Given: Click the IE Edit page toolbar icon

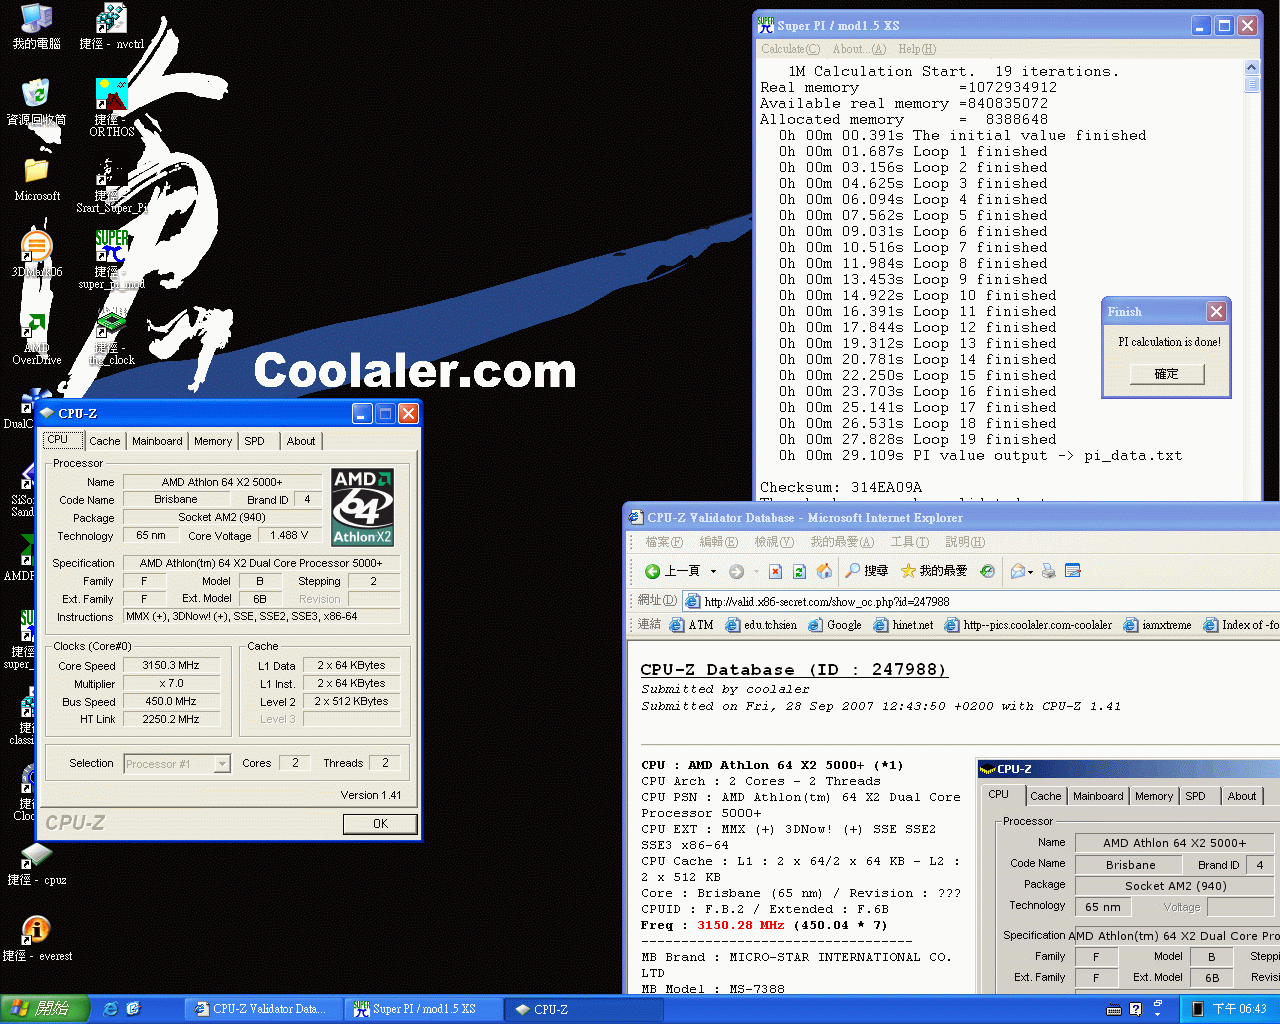Looking at the screenshot, I should [1073, 571].
